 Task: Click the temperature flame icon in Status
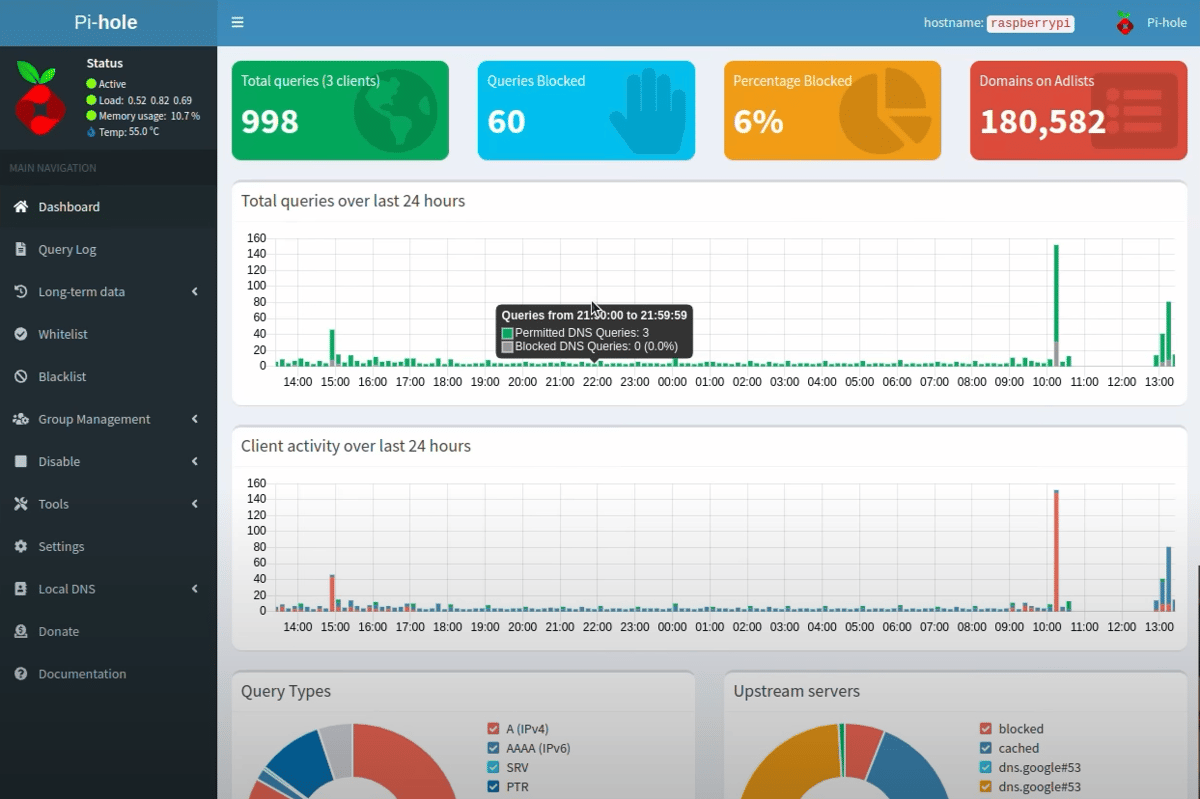point(91,131)
